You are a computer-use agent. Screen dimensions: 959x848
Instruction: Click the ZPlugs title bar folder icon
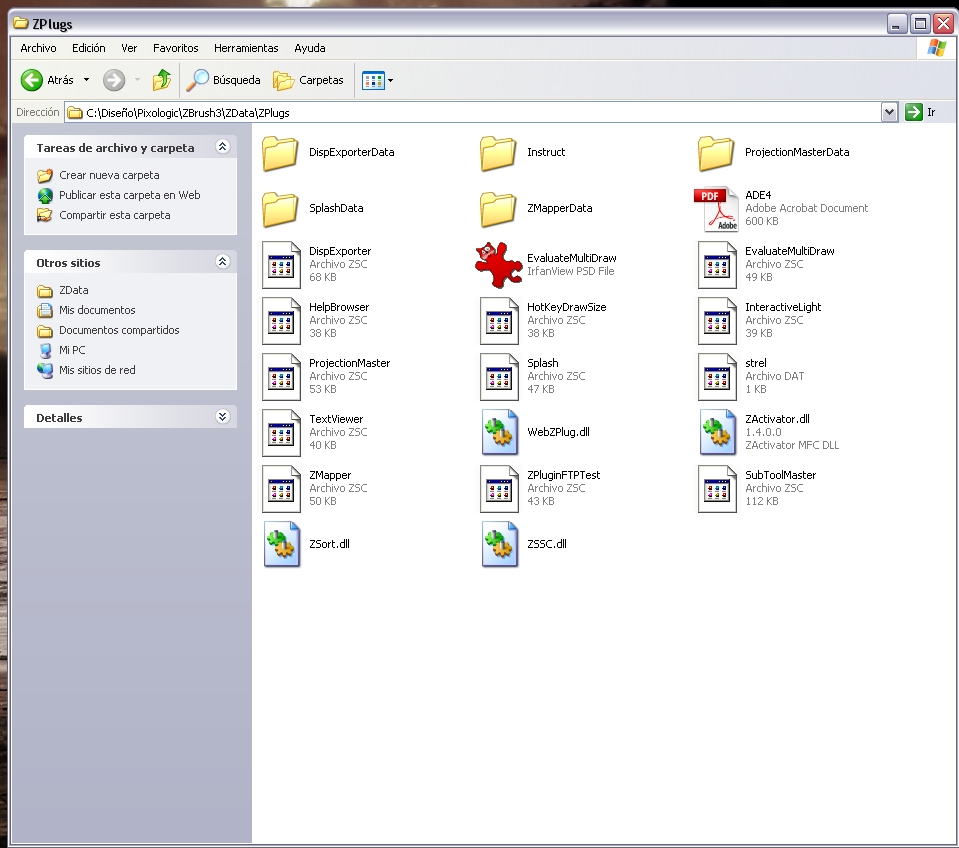pyautogui.click(x=20, y=24)
